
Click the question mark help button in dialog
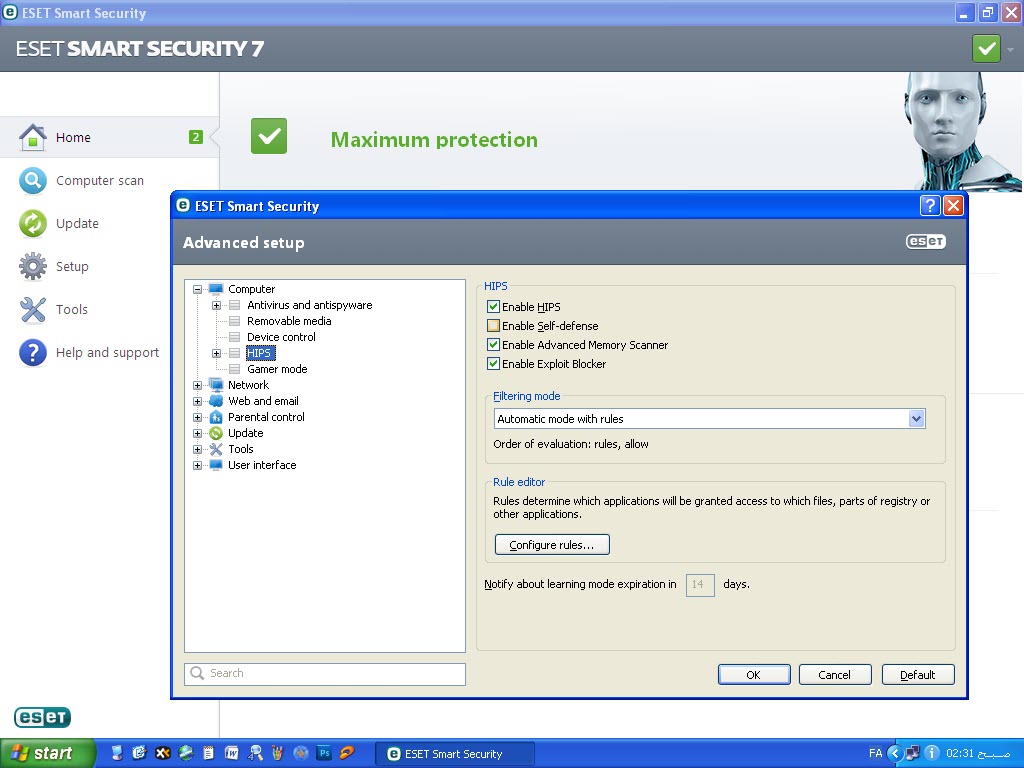(x=930, y=206)
